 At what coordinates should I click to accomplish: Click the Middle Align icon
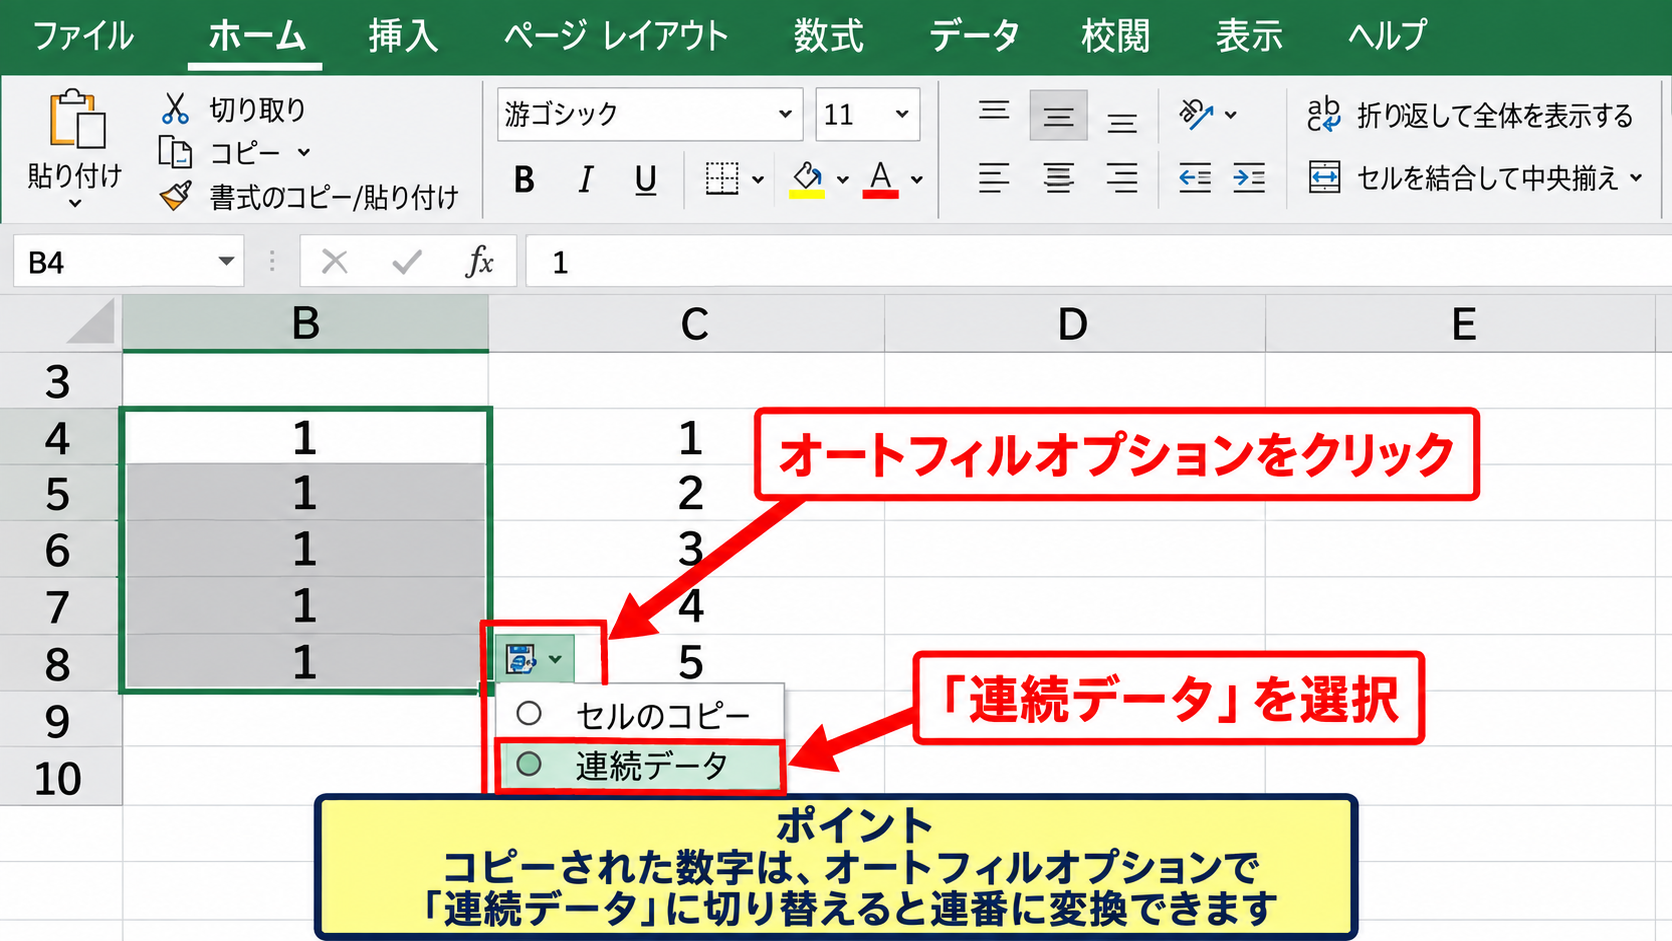[1058, 116]
